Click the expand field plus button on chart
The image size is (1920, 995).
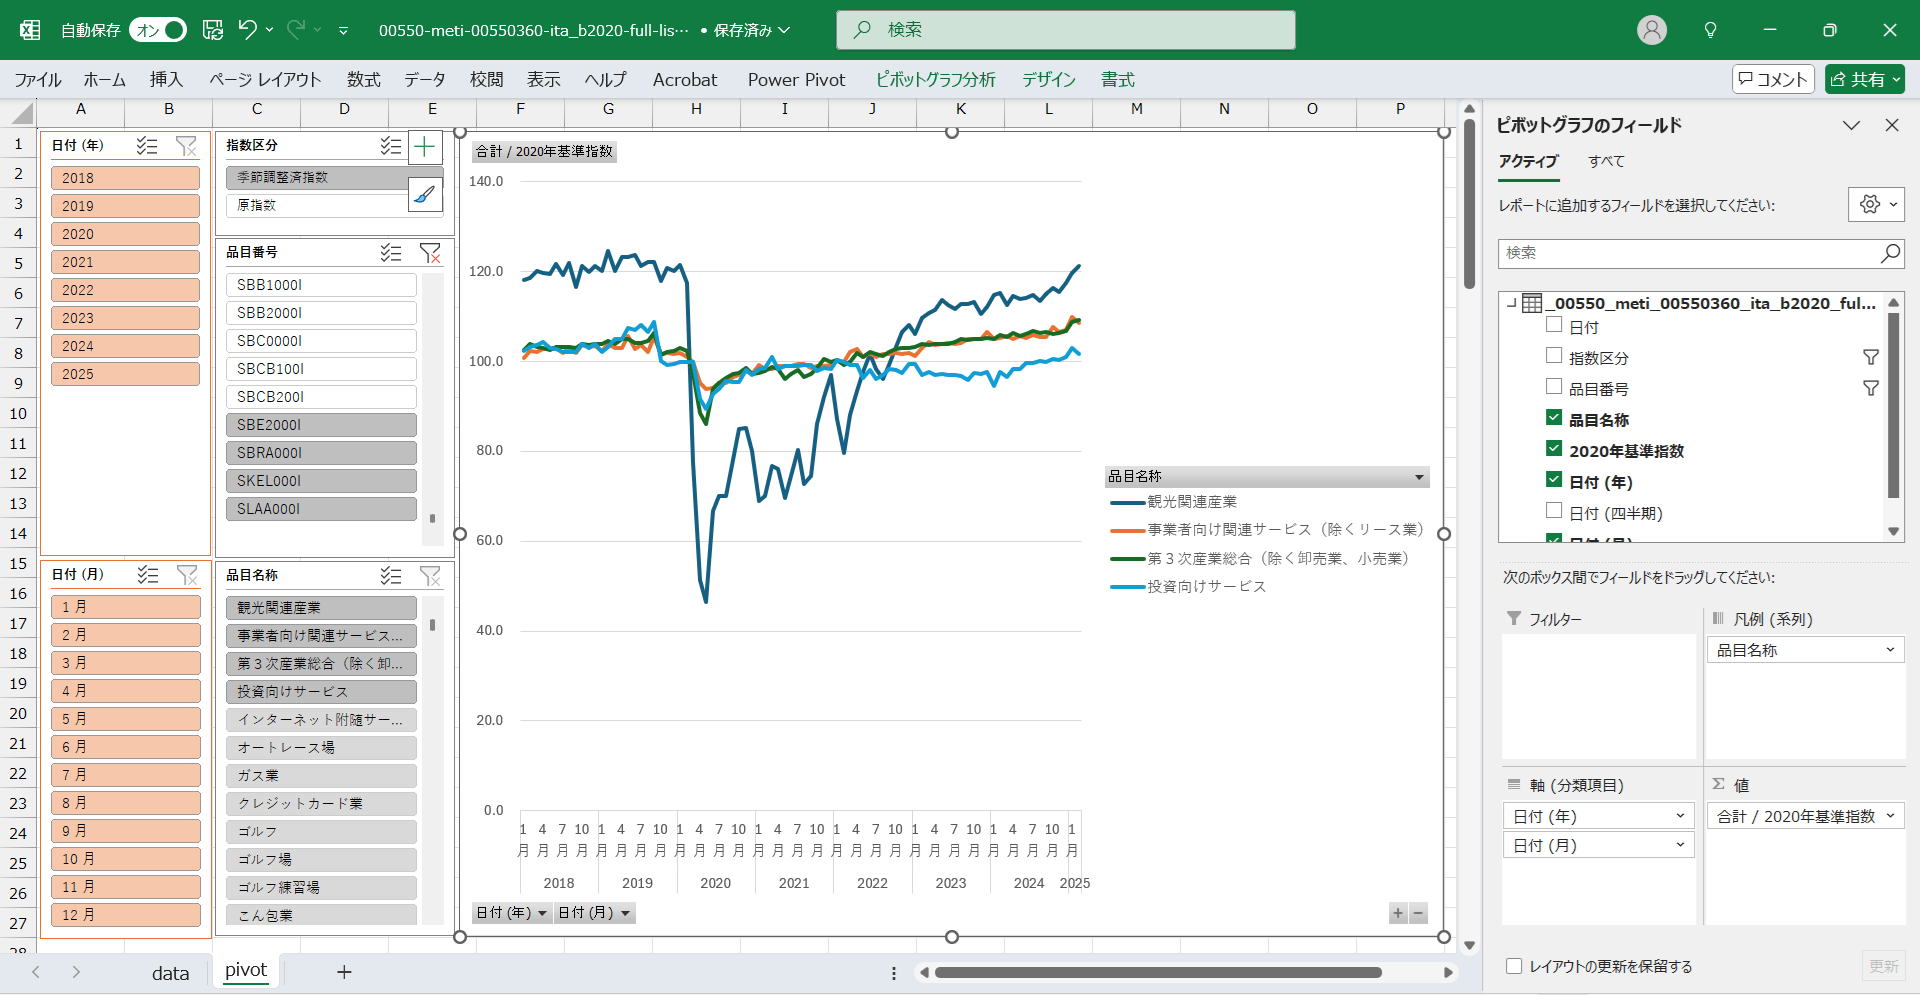[1398, 913]
